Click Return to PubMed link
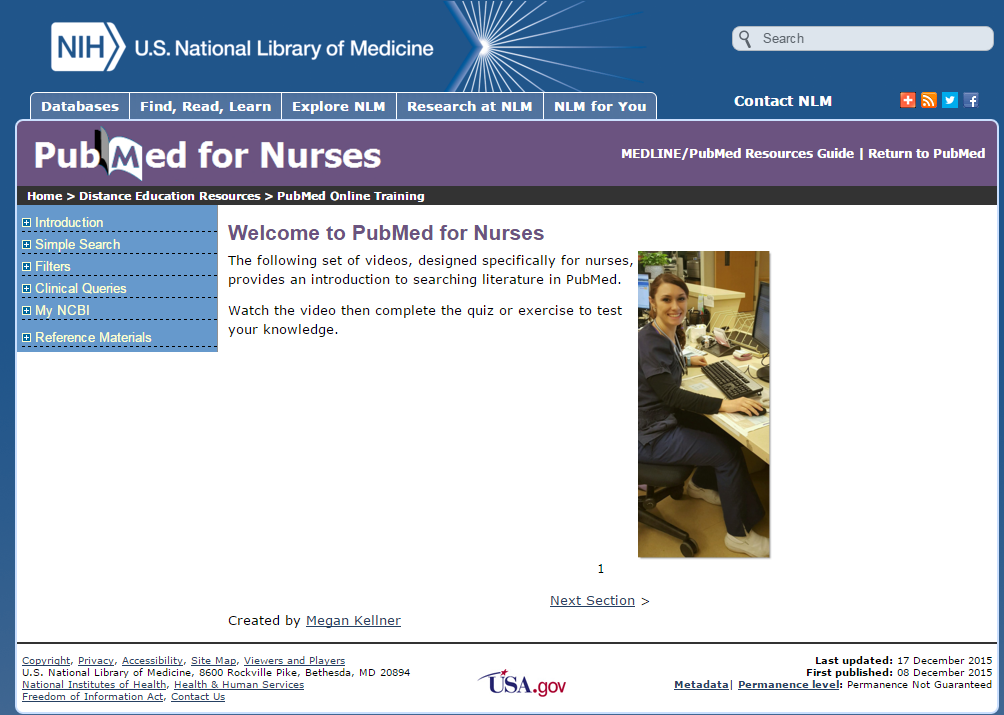 pos(927,154)
